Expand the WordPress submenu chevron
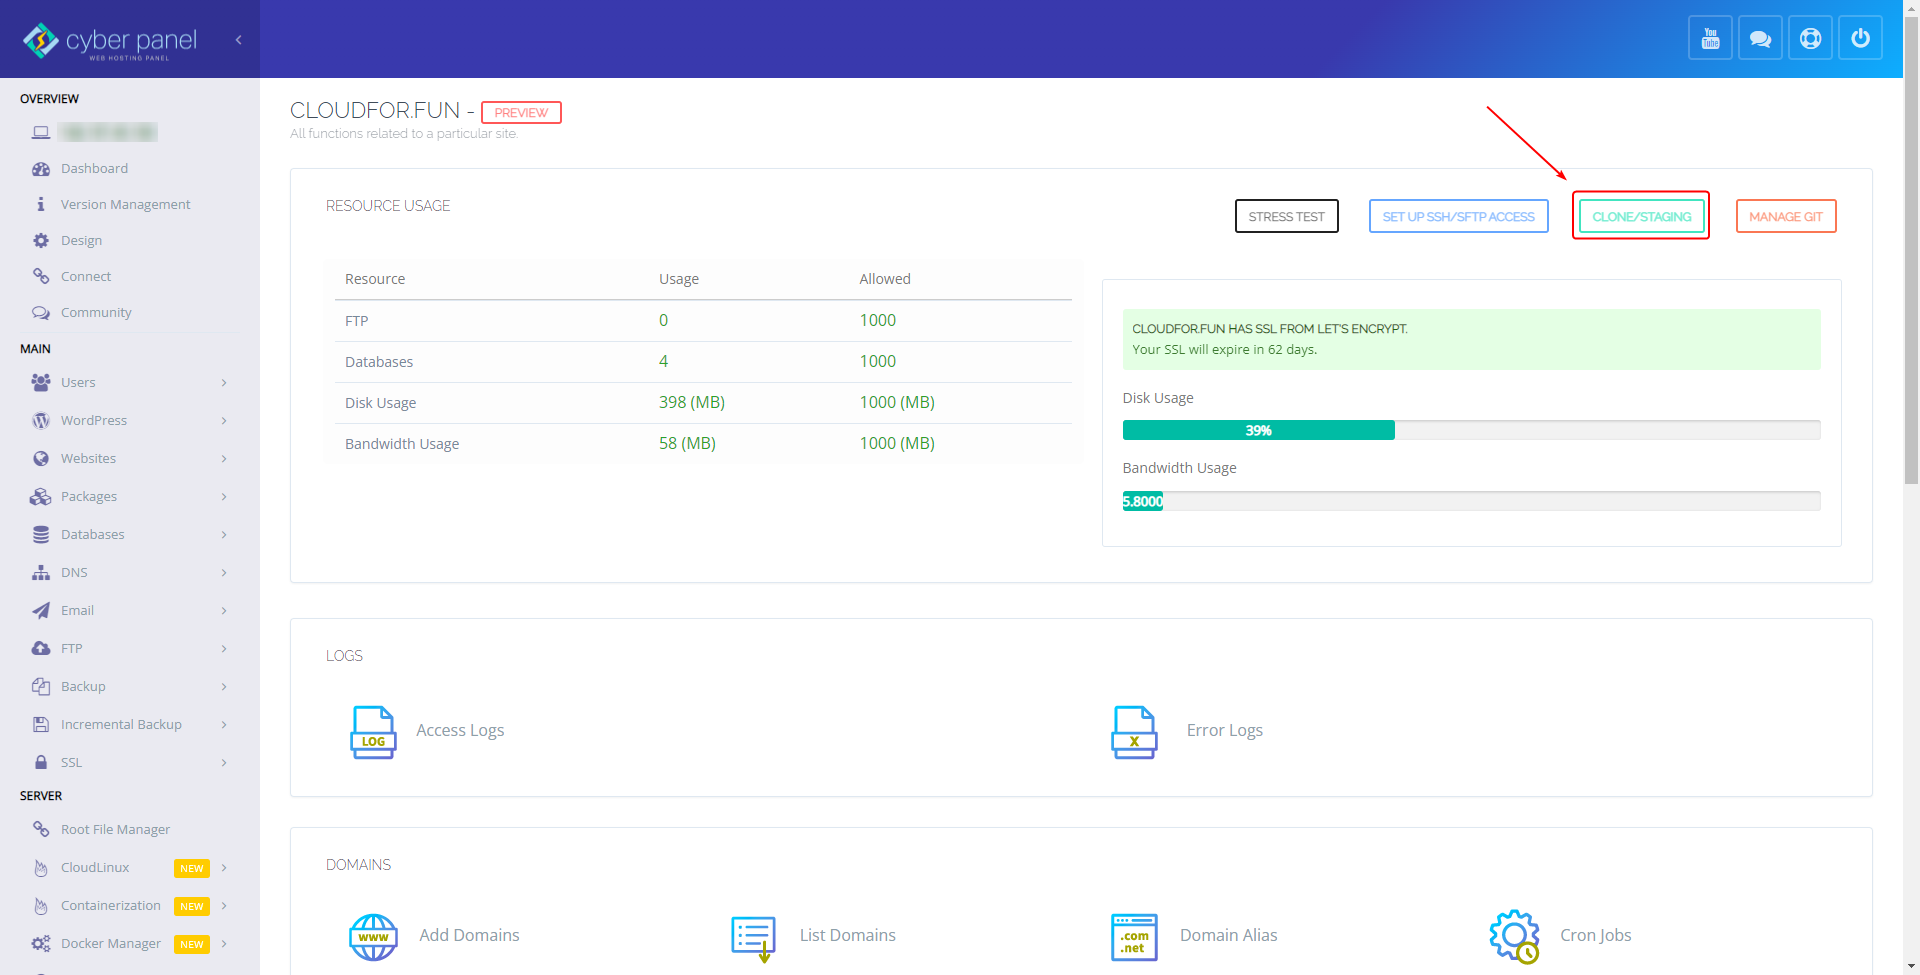This screenshot has height=975, width=1920. pos(224,421)
